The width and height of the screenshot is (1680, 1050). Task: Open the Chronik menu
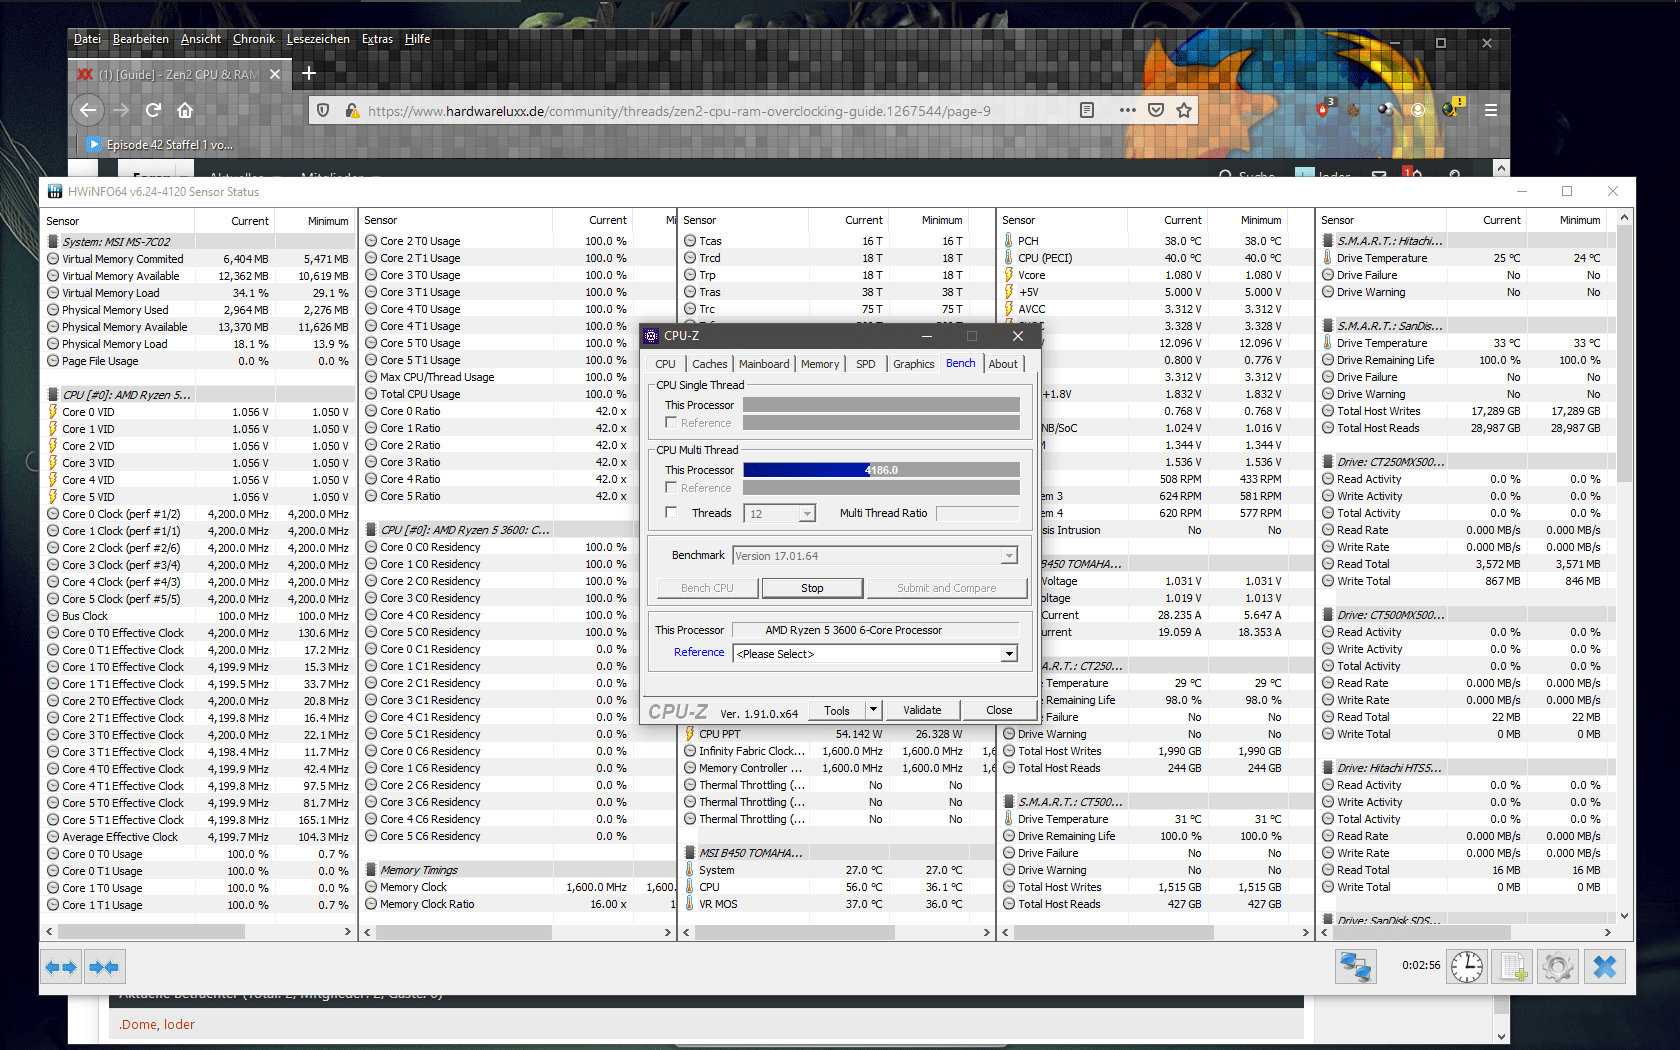253,39
